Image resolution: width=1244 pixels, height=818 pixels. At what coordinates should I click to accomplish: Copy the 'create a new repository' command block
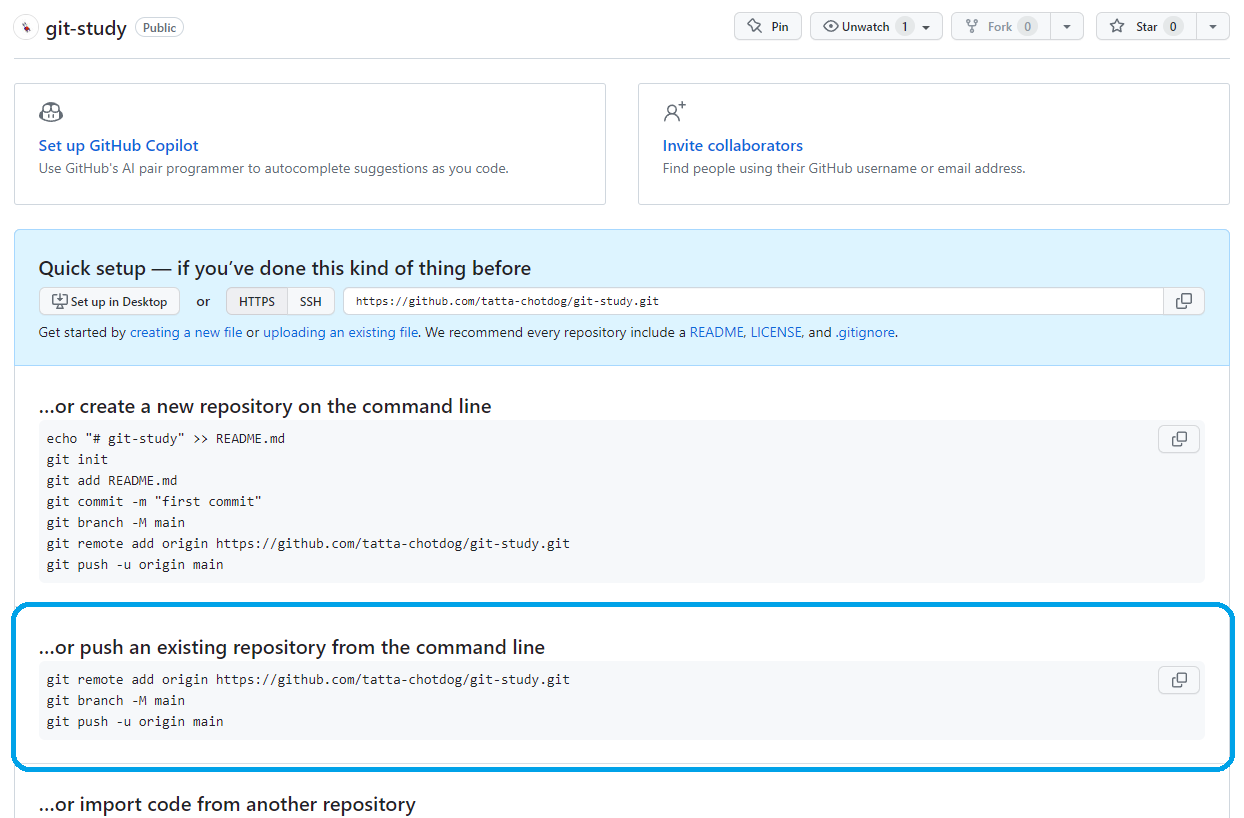click(1178, 438)
